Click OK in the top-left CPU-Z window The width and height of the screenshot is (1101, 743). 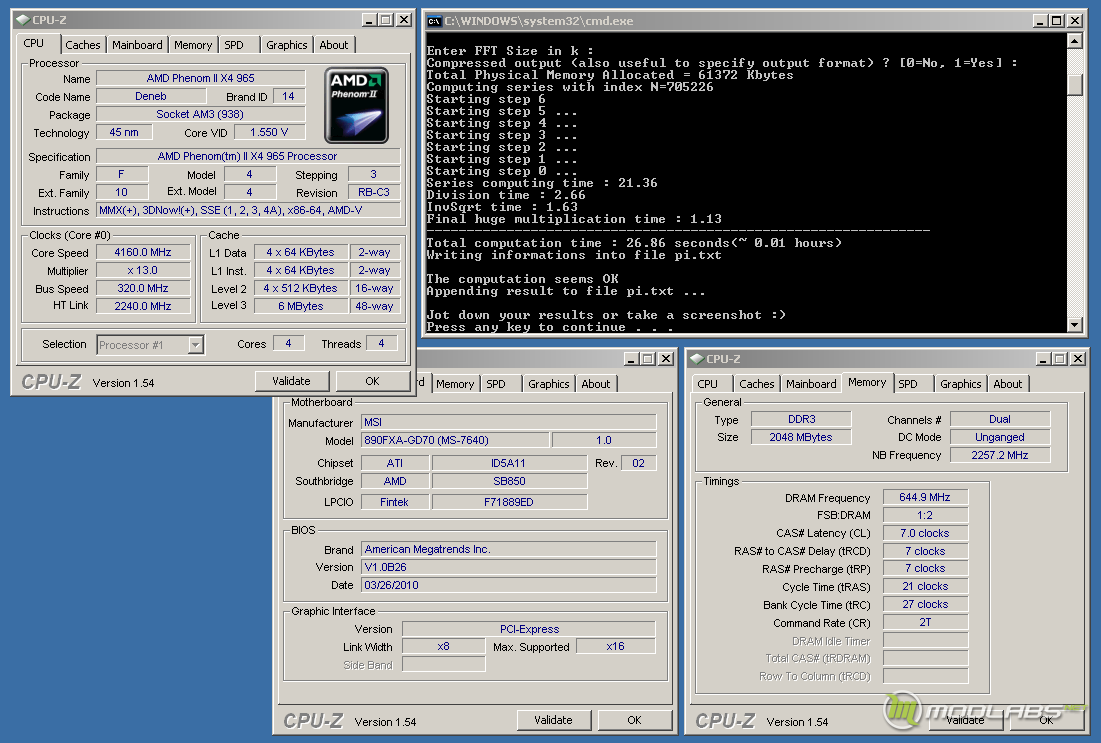tap(372, 381)
